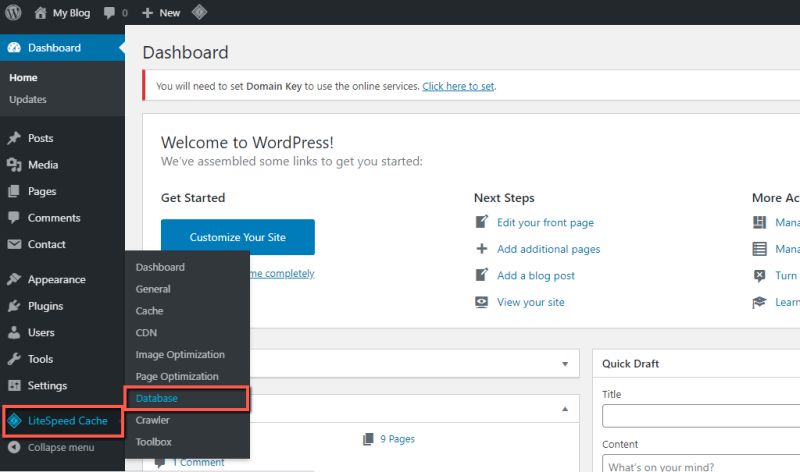Click the Contact envelope icon

14,244
